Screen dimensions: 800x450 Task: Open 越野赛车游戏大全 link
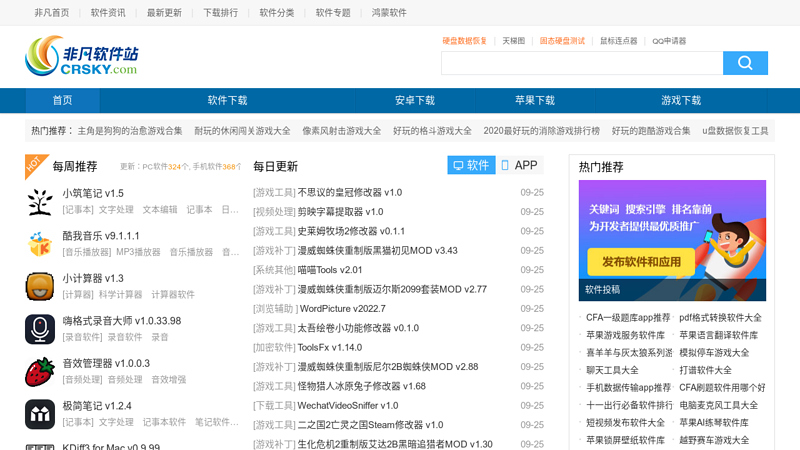[x=714, y=440]
